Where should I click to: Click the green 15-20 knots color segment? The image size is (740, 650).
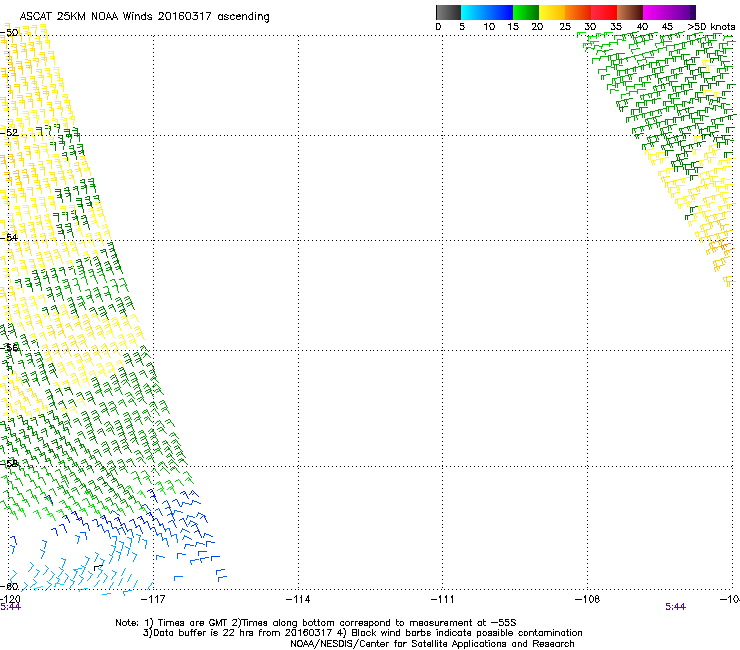click(x=526, y=12)
